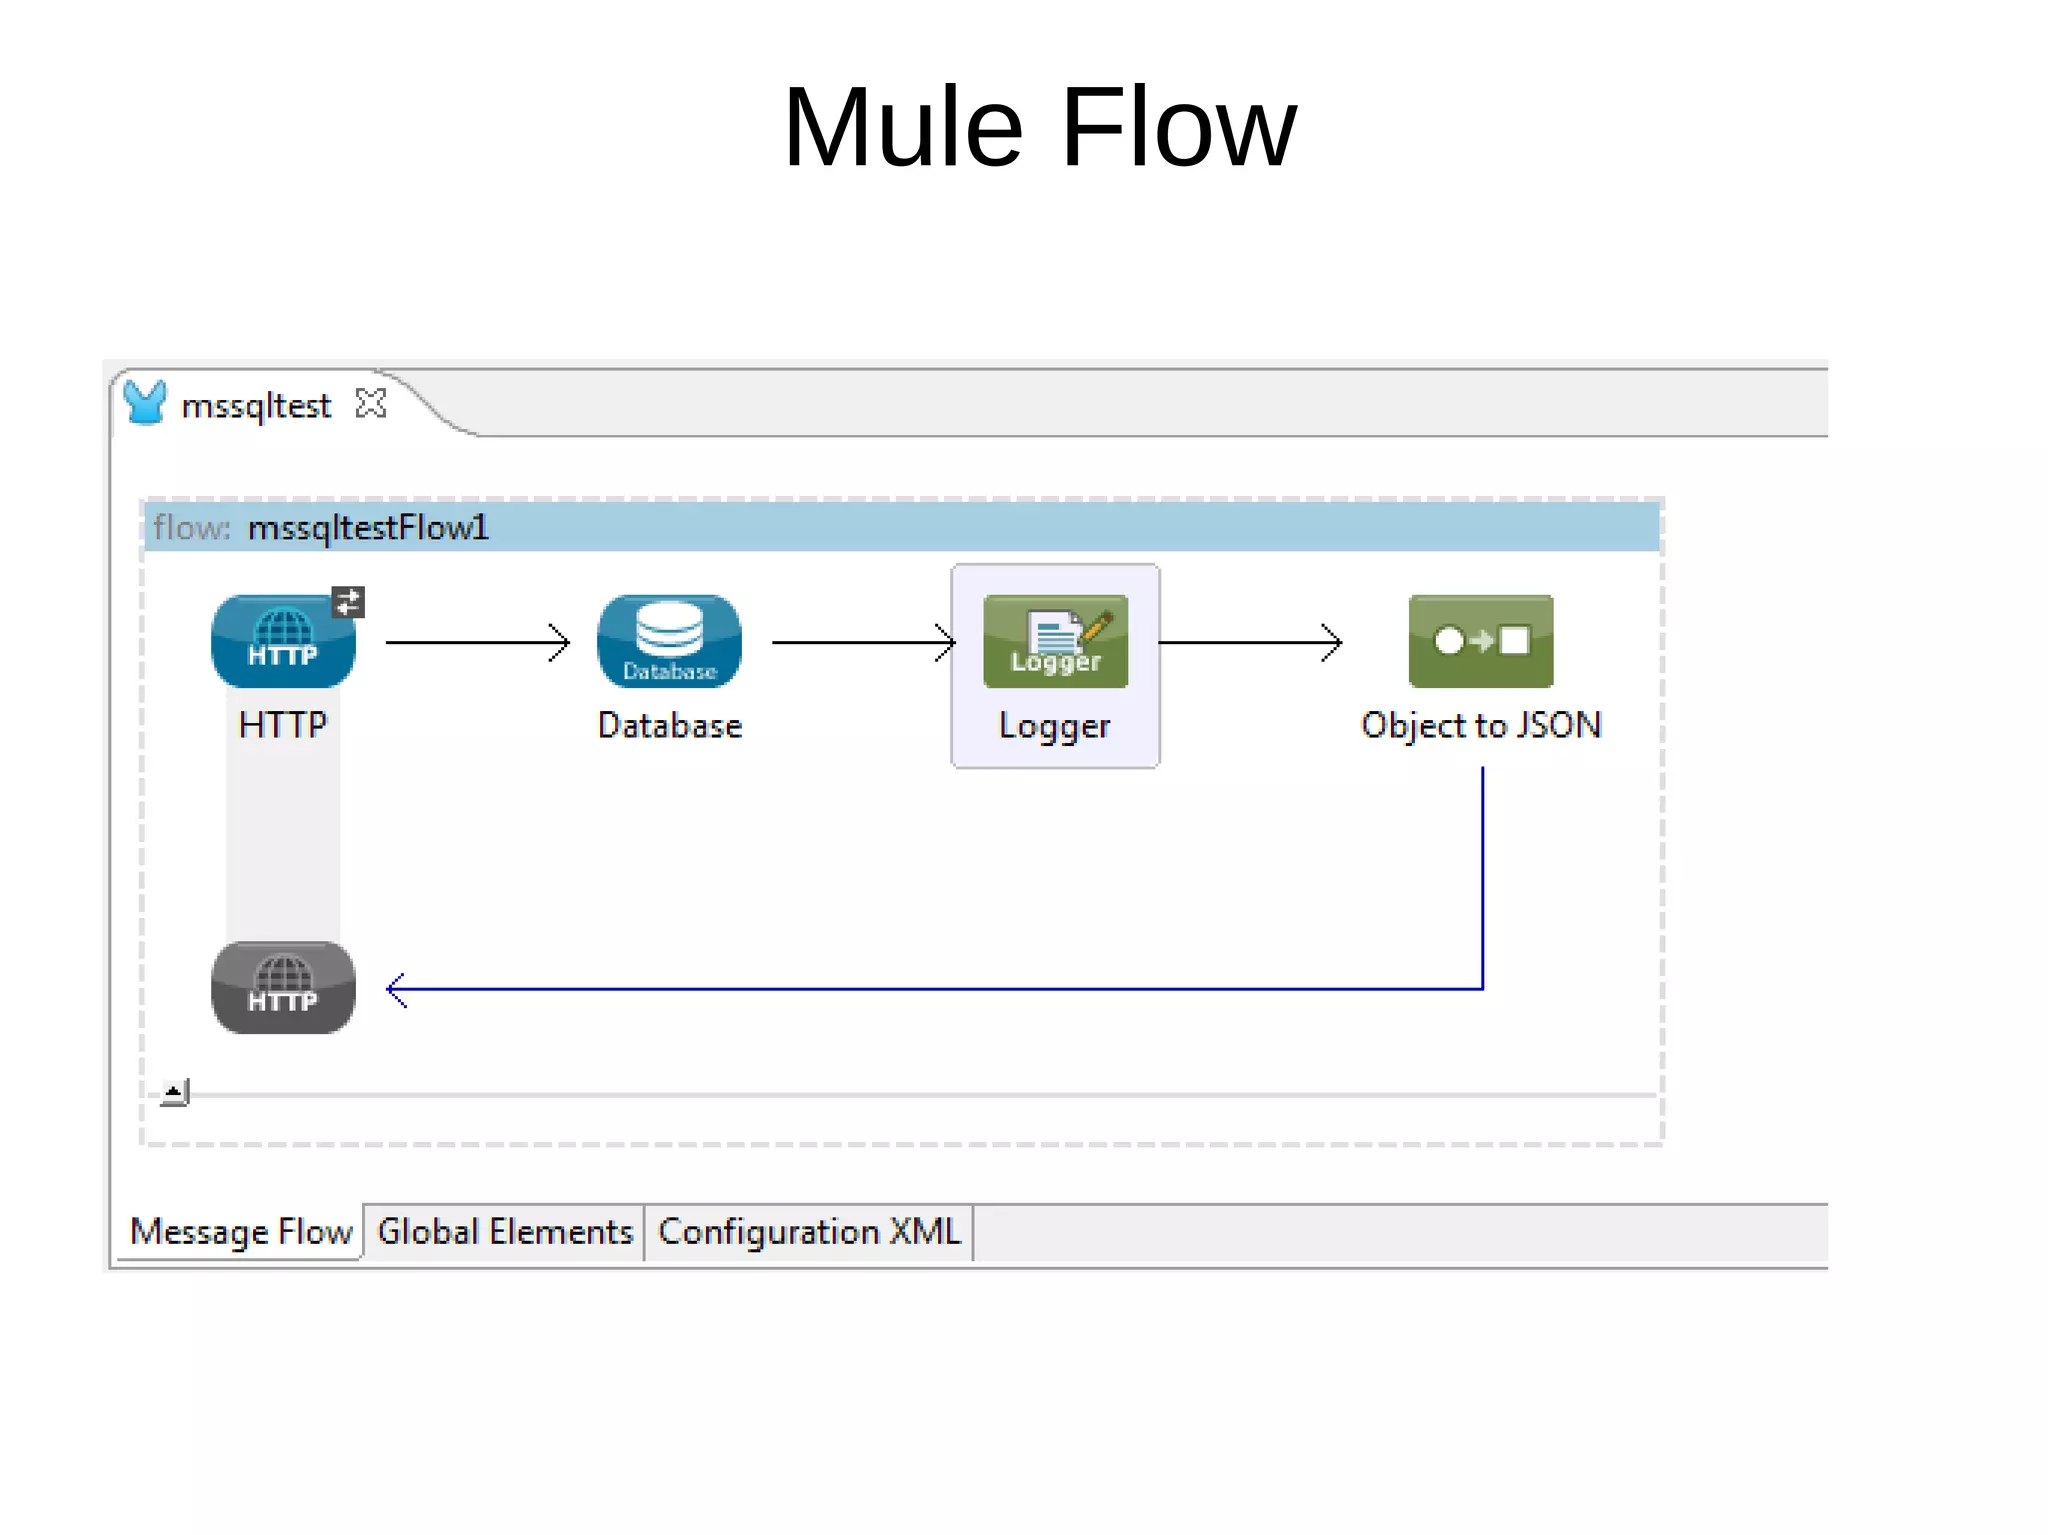Open the Configuration XML tab
Screen dimensions: 2048x1535
(809, 1232)
